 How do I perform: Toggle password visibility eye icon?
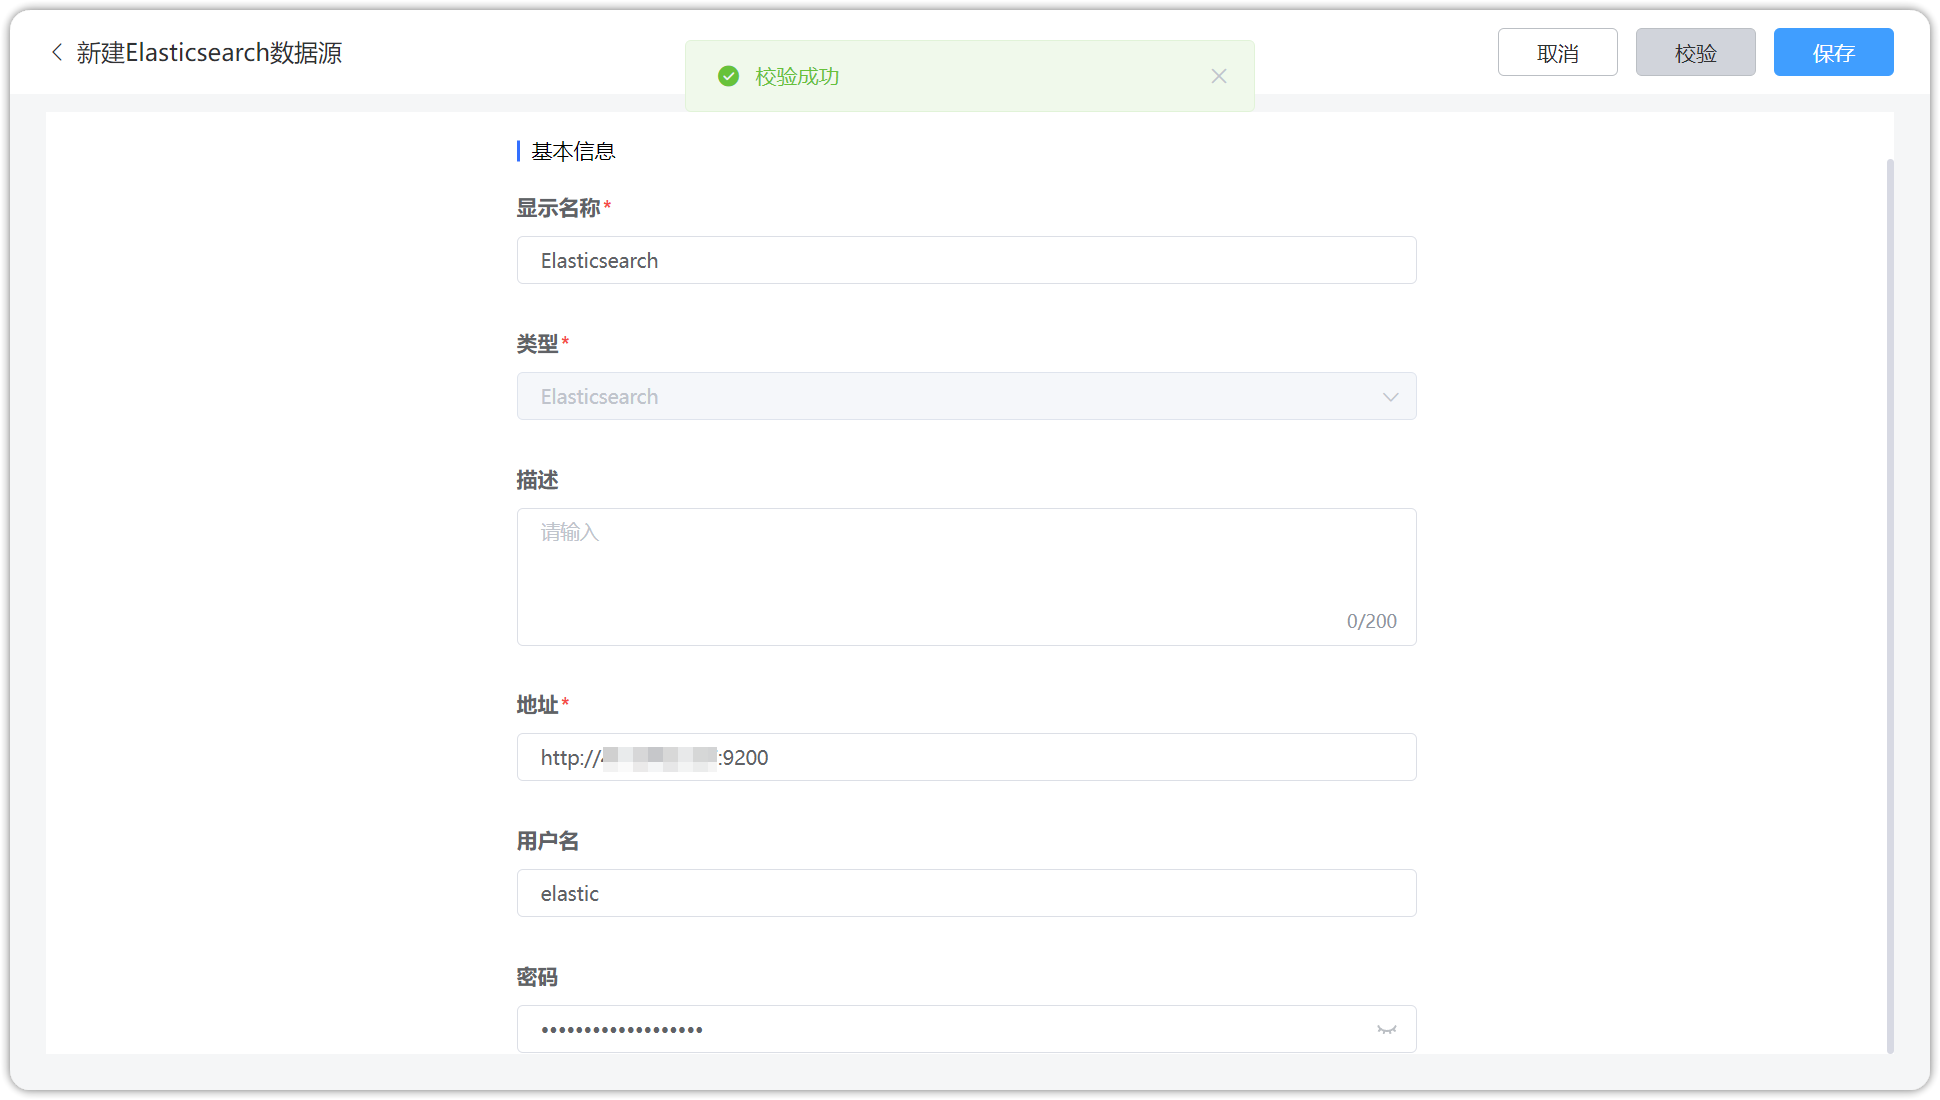1386,1029
